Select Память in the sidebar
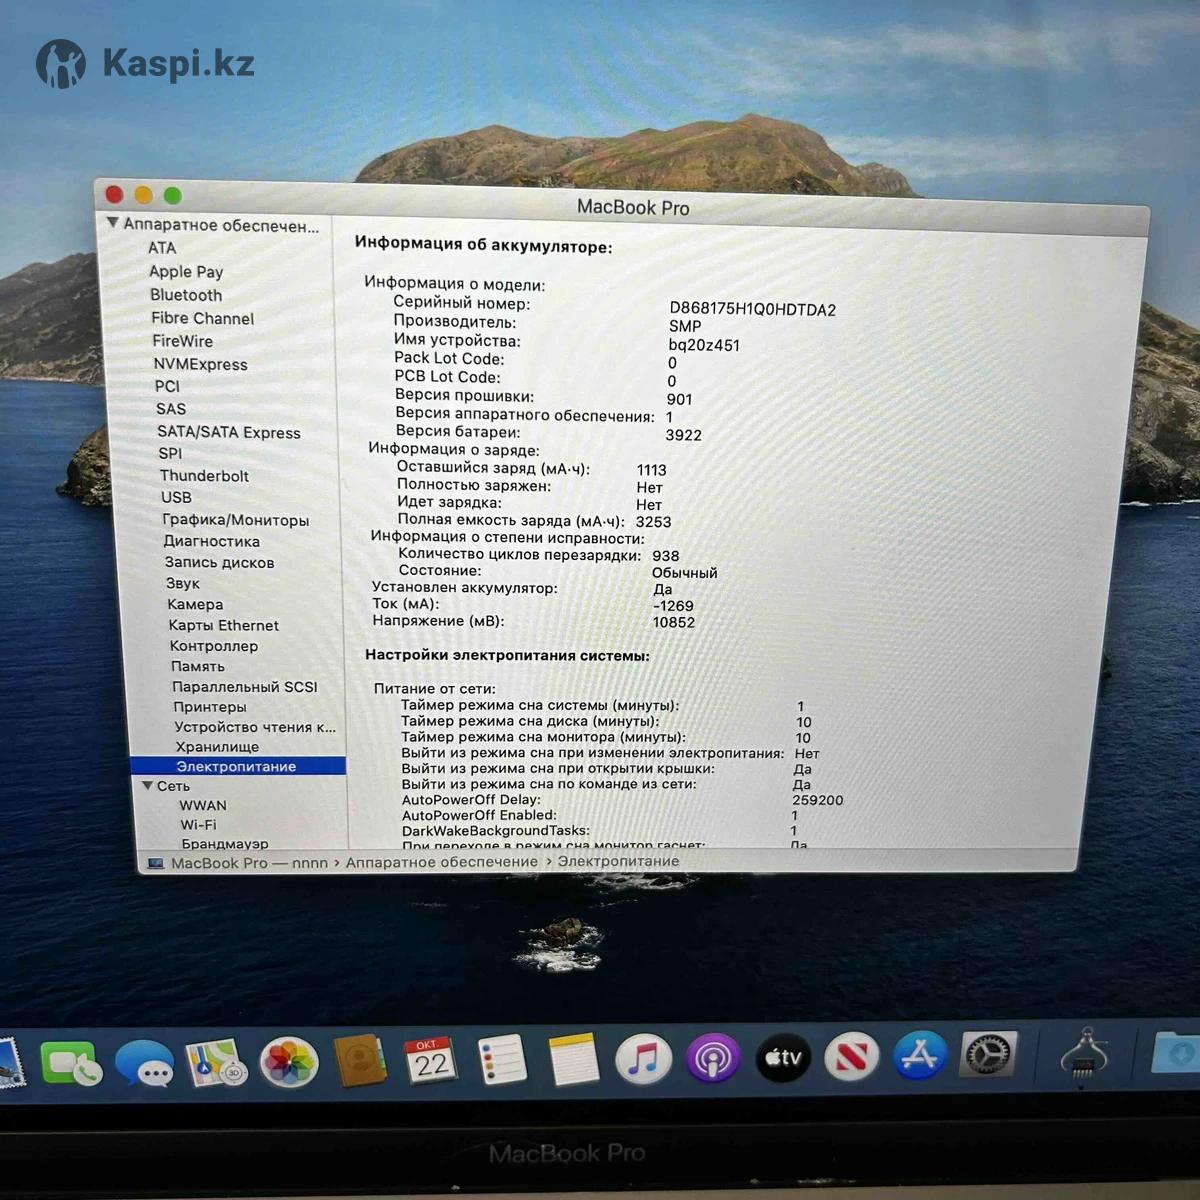The width and height of the screenshot is (1200, 1200). coord(197,666)
